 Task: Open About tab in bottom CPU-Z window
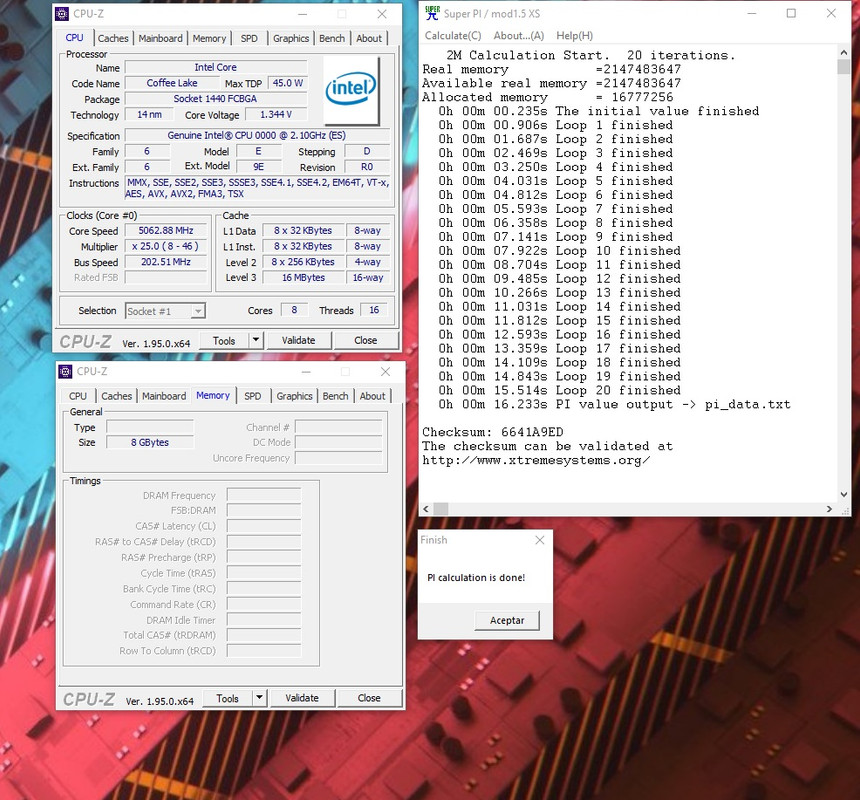[372, 396]
